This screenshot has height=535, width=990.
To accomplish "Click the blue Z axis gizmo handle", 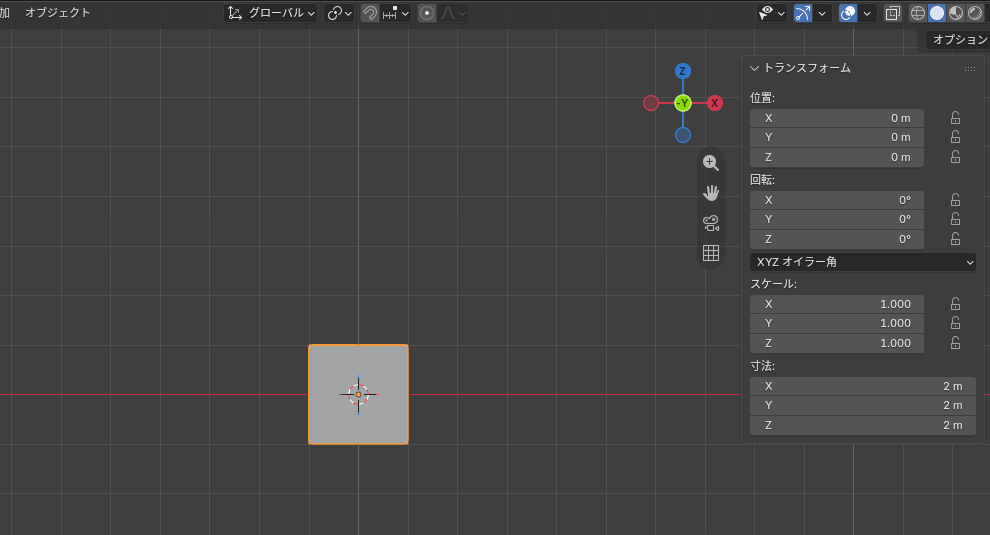I will click(x=683, y=71).
